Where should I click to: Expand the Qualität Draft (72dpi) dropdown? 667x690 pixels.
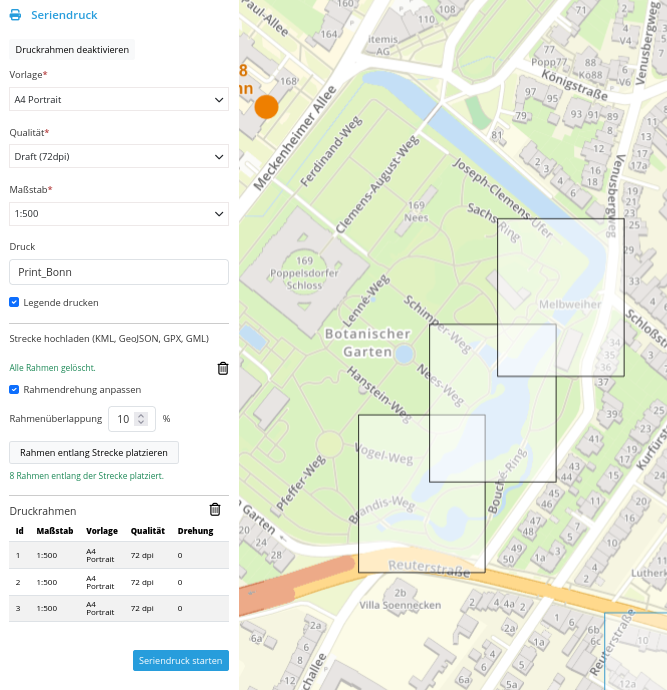[x=119, y=157]
